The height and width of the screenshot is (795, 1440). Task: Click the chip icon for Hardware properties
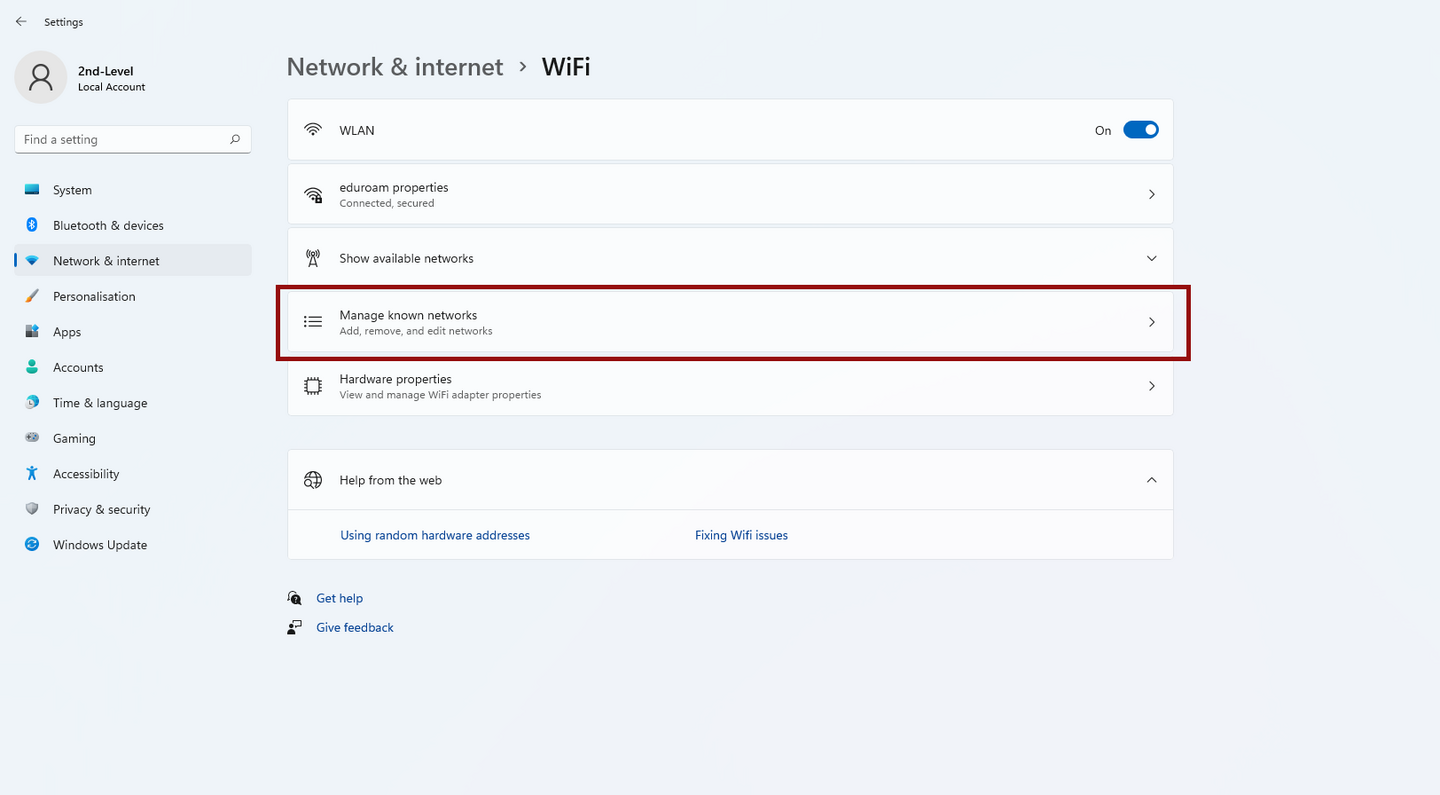[313, 386]
